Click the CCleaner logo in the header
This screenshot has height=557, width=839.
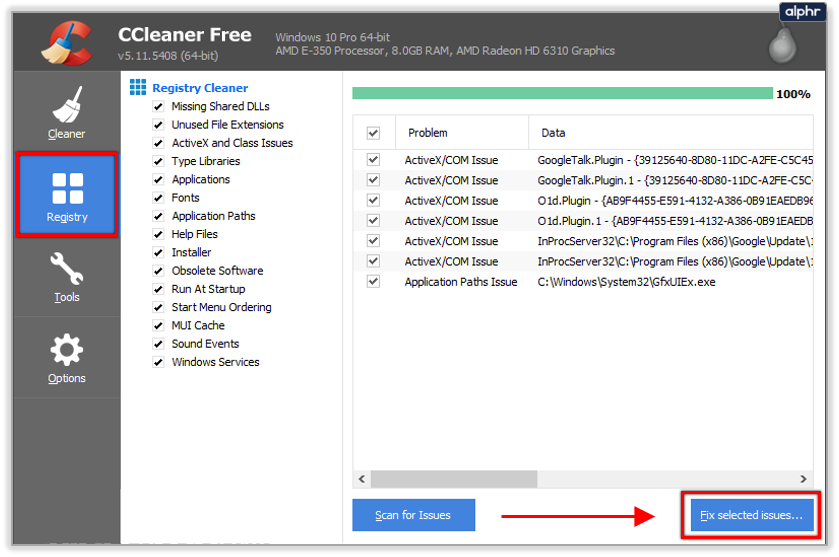tap(67, 43)
